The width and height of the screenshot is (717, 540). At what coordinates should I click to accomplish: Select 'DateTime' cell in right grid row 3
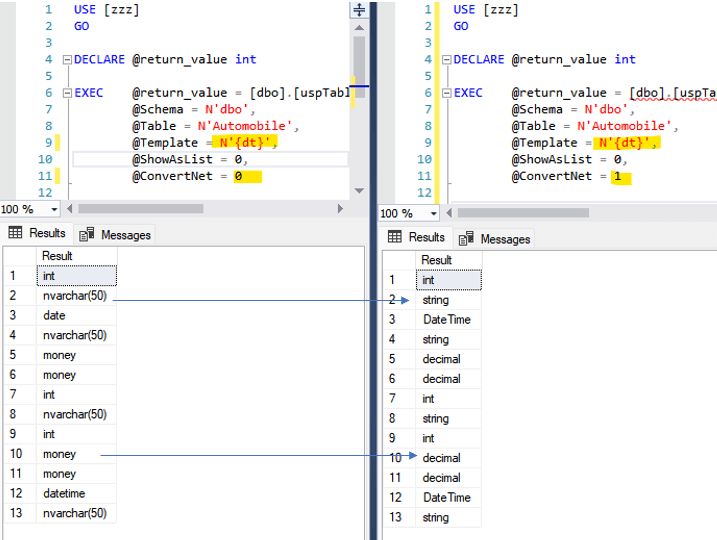[x=449, y=320]
